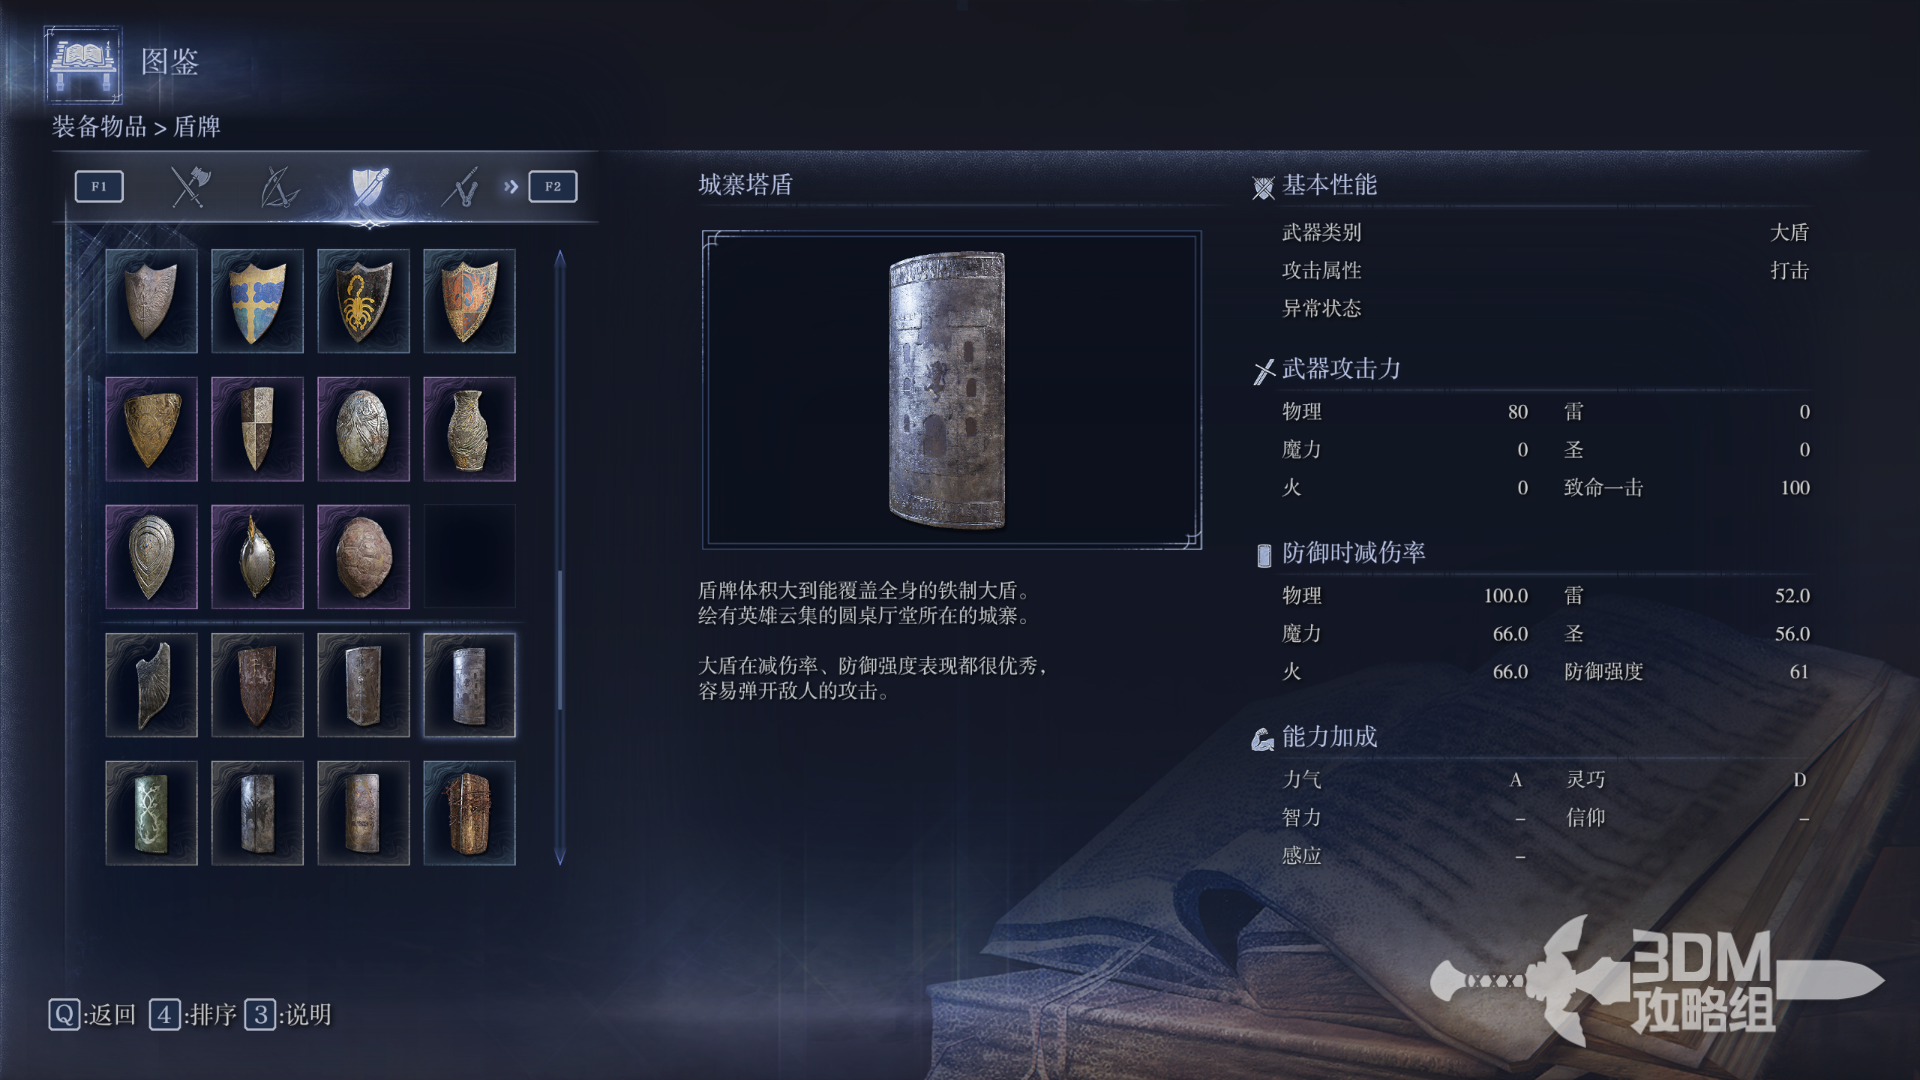Select the black scorpion emblem shield

(363, 301)
